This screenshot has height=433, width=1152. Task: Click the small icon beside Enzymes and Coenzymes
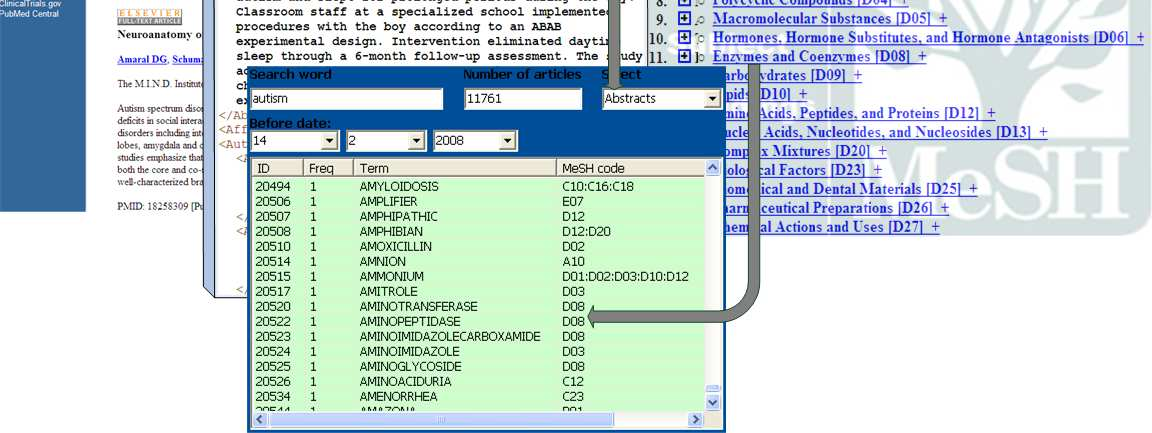point(702,57)
